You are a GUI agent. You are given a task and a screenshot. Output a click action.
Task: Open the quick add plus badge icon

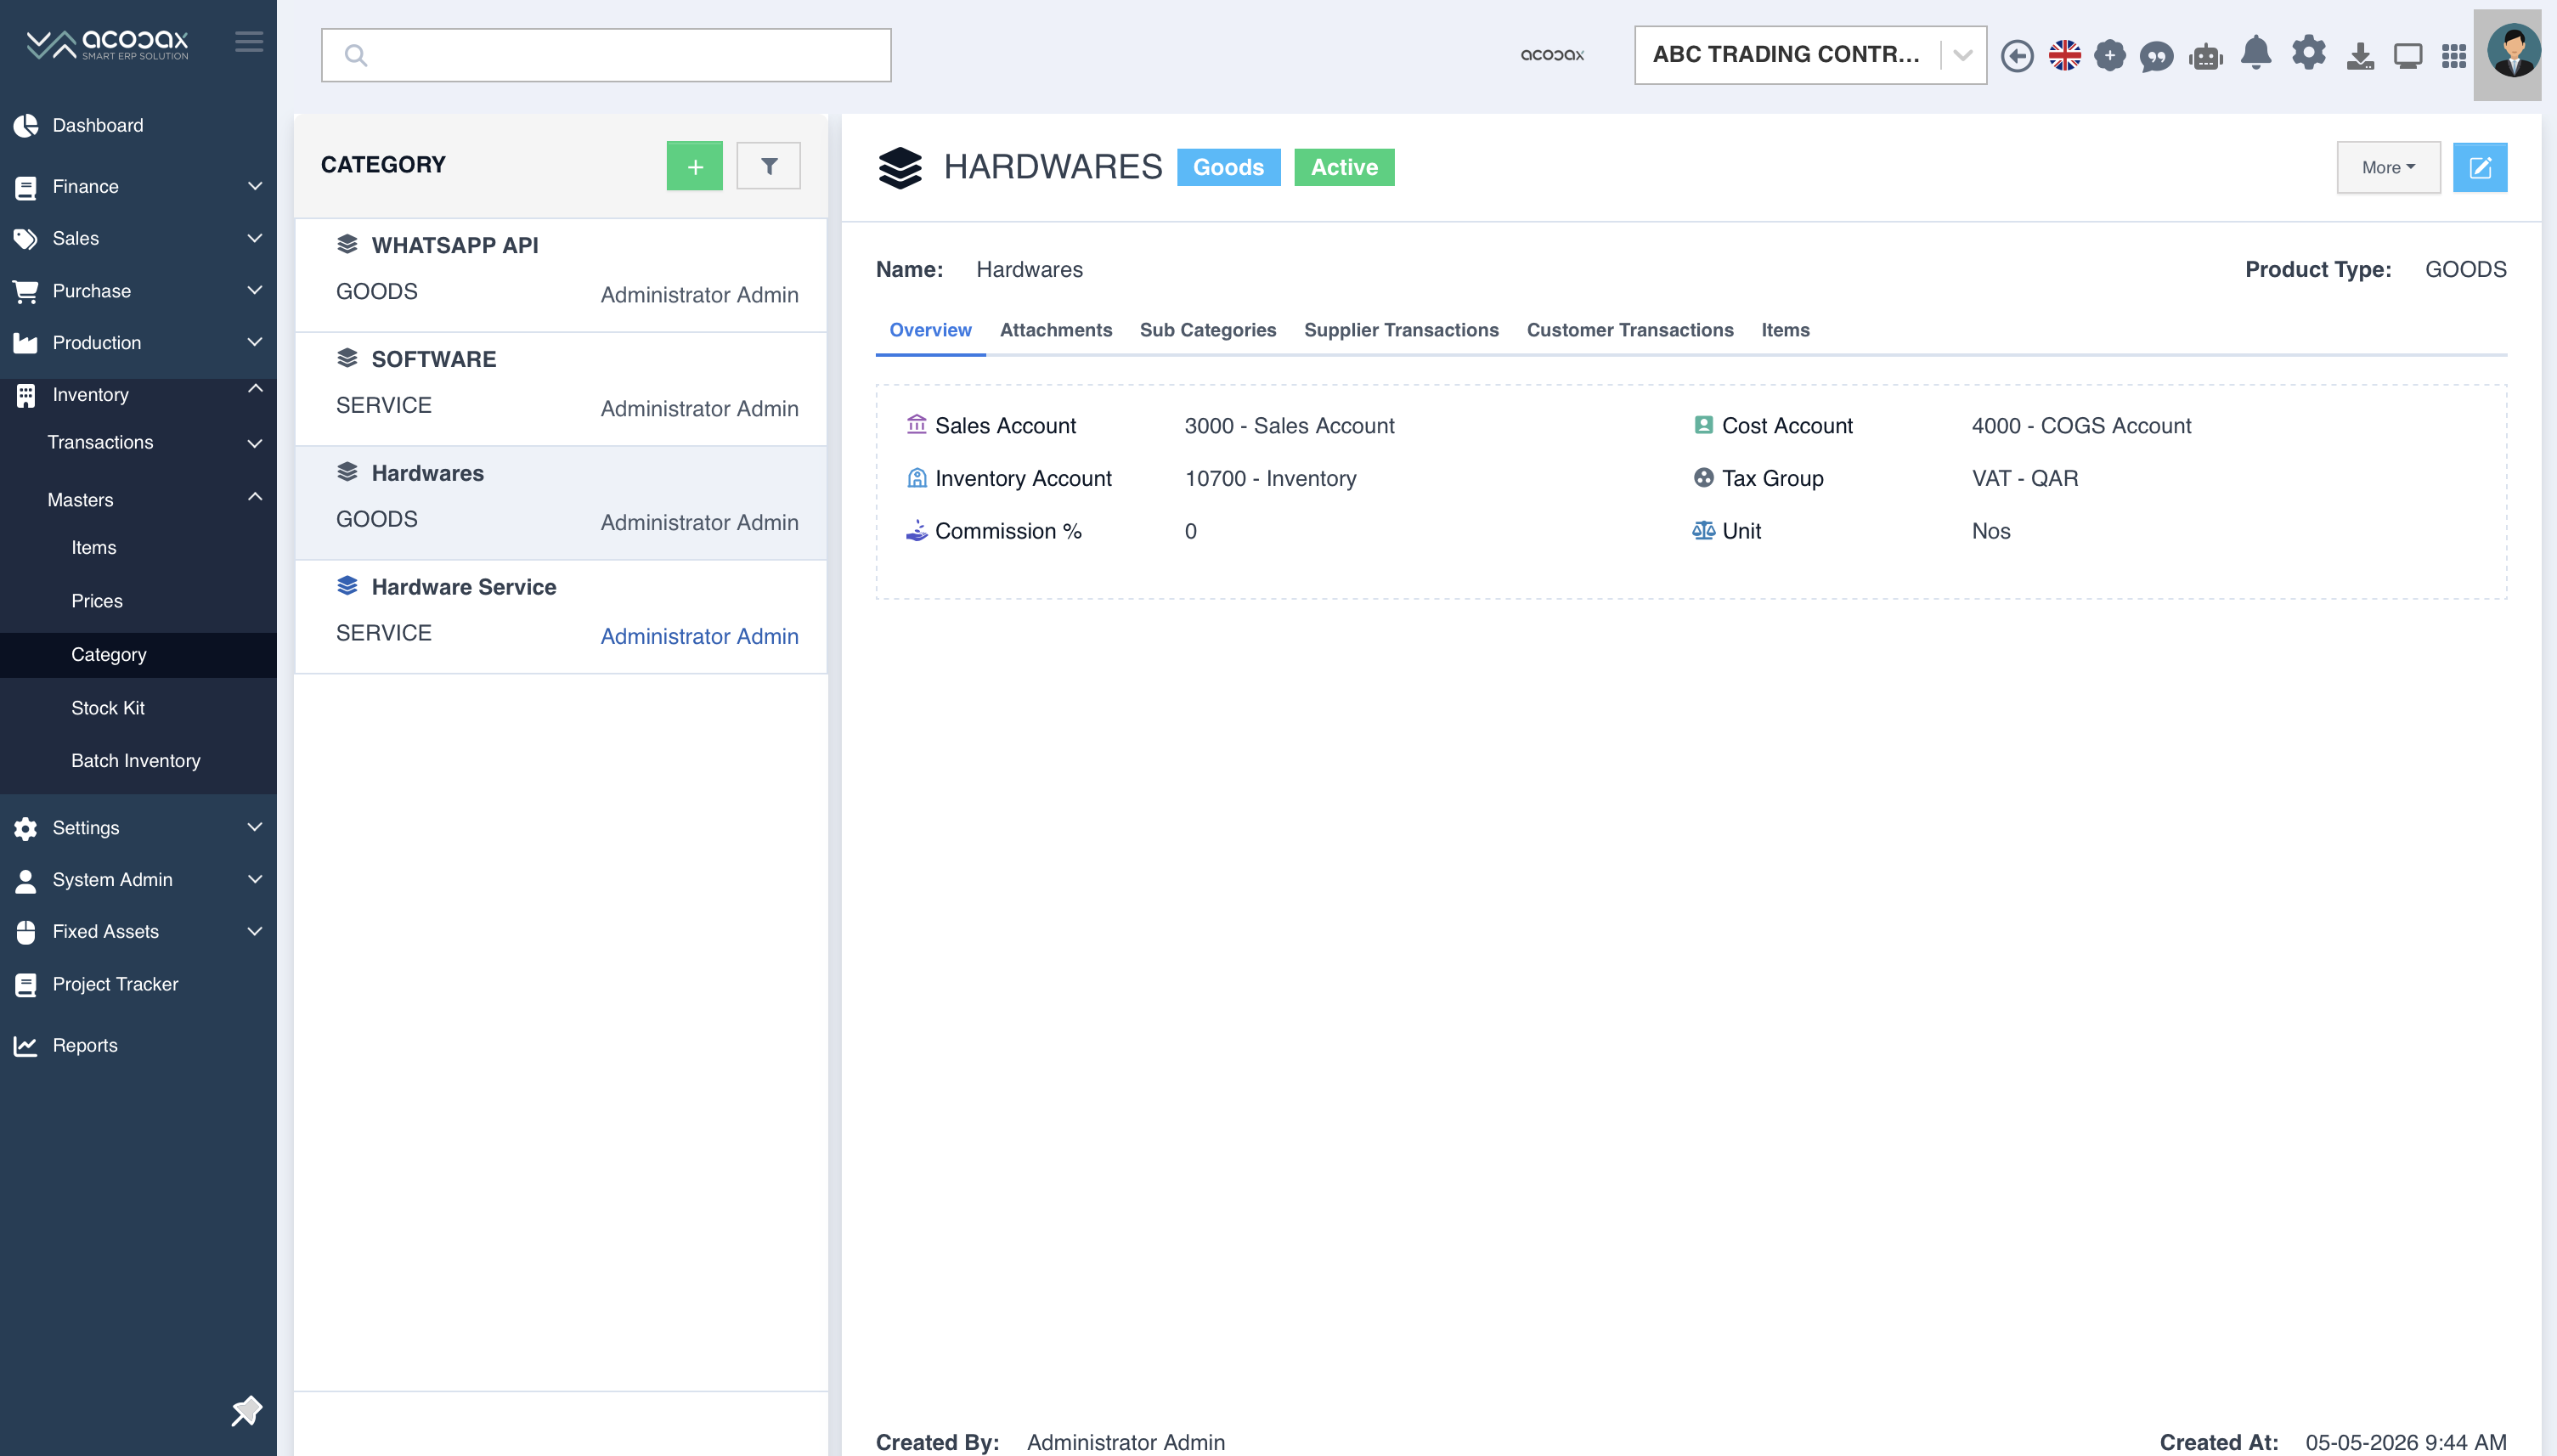click(2110, 55)
